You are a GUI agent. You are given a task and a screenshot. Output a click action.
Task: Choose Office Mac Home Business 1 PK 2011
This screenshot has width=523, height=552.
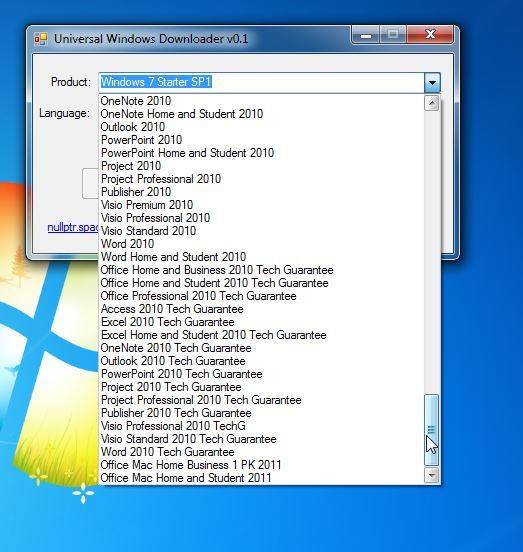coord(262,465)
